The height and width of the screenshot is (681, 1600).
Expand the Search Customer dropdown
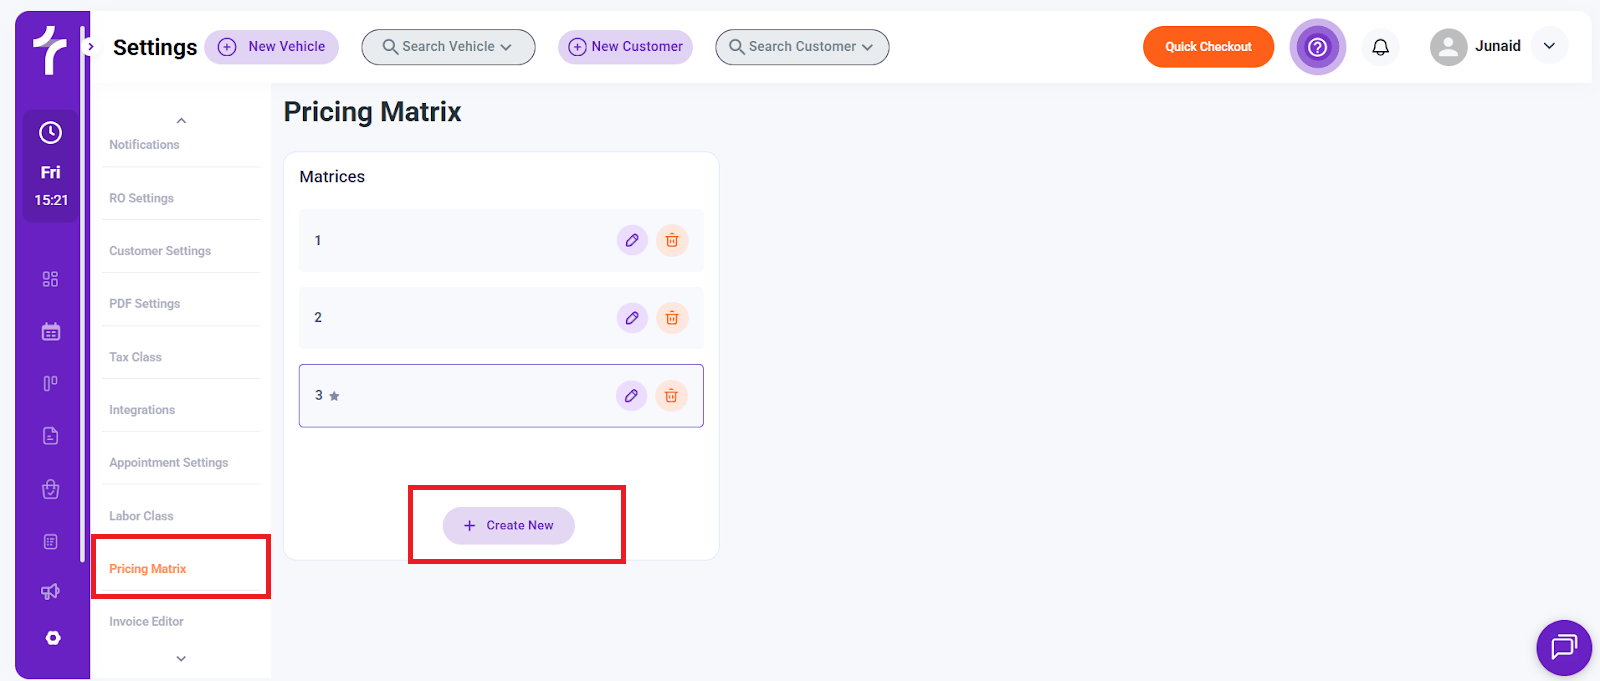coord(802,47)
